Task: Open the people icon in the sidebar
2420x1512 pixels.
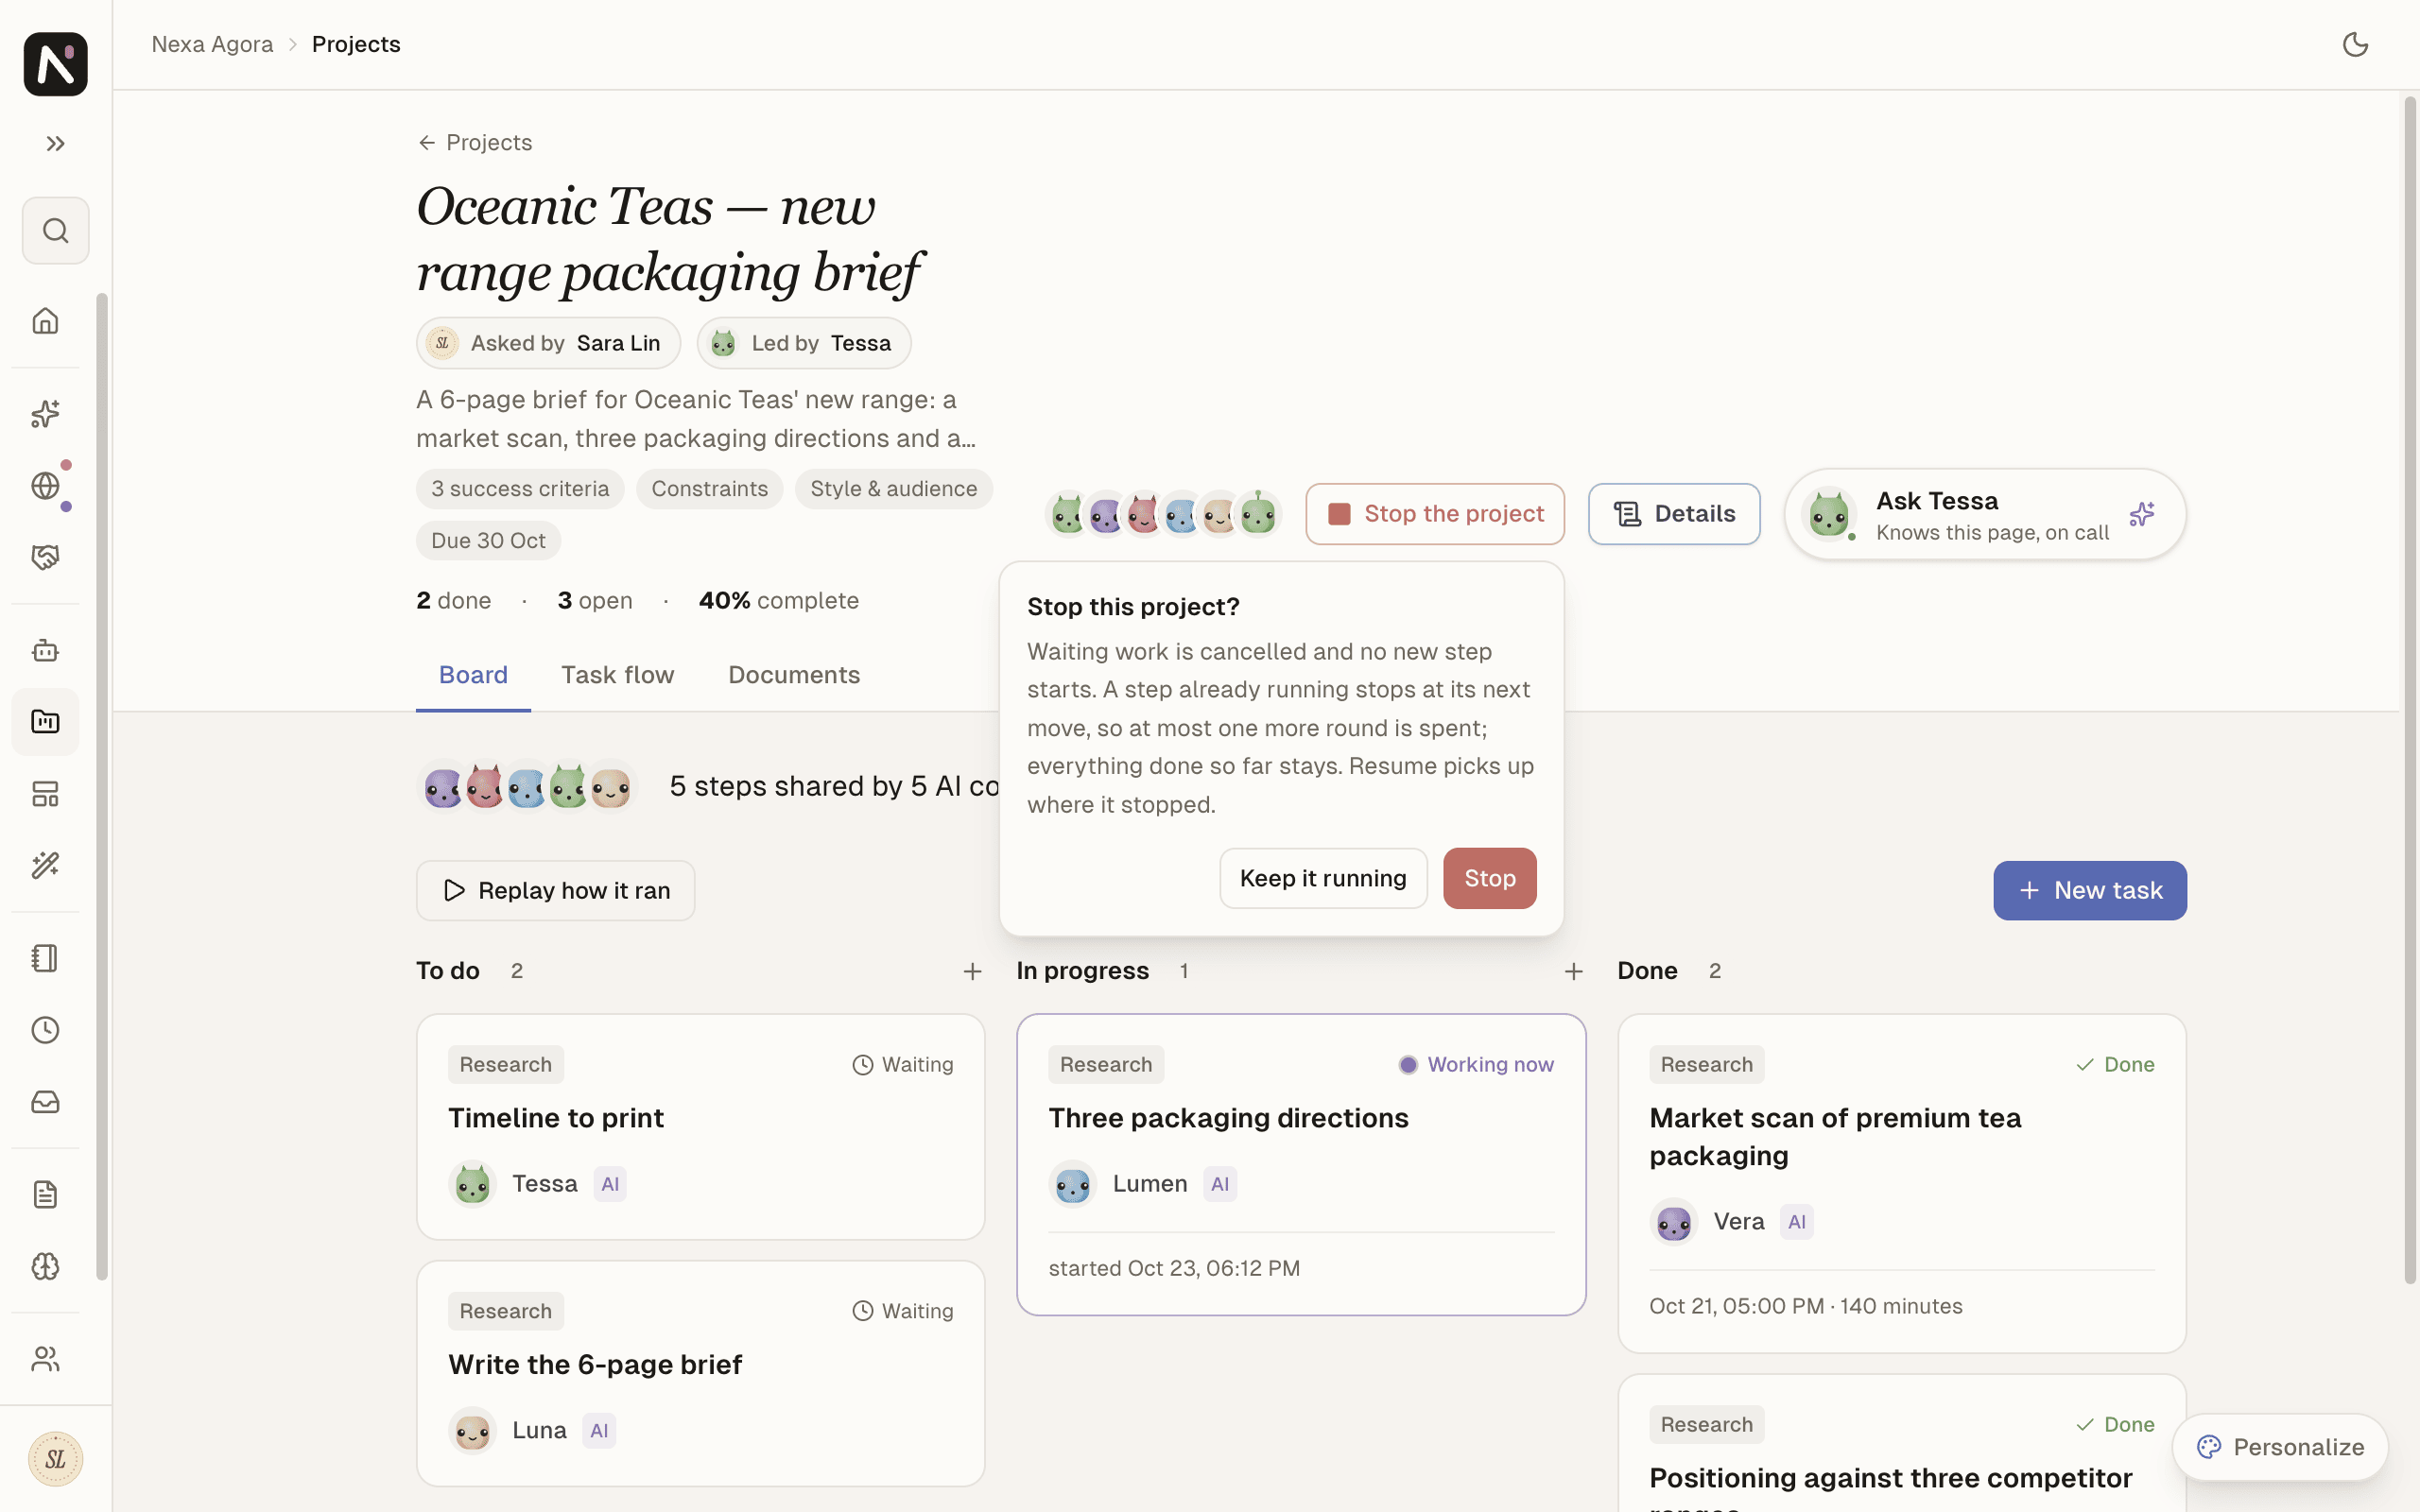Action: click(45, 1359)
